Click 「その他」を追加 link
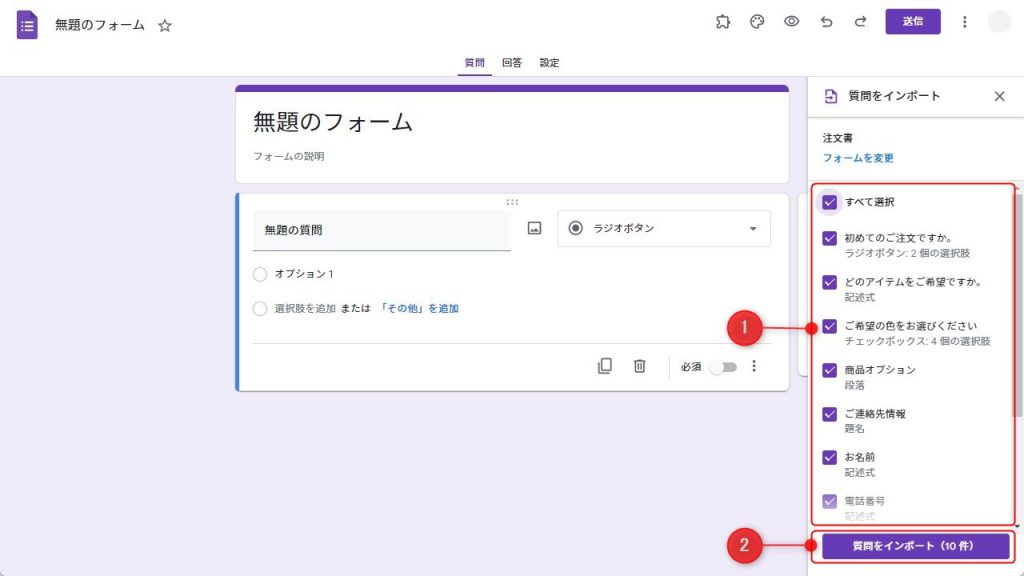This screenshot has height=576, width=1024. [x=419, y=308]
